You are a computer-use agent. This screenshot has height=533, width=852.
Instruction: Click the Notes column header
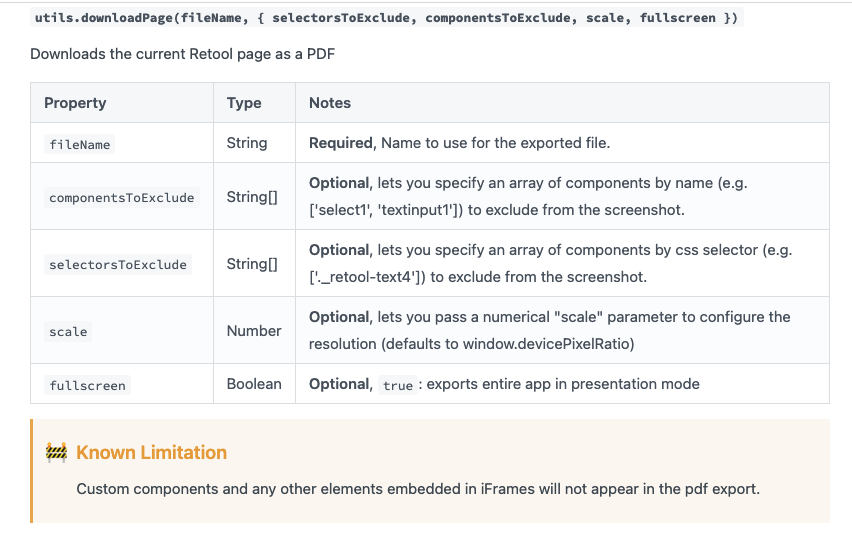point(330,103)
